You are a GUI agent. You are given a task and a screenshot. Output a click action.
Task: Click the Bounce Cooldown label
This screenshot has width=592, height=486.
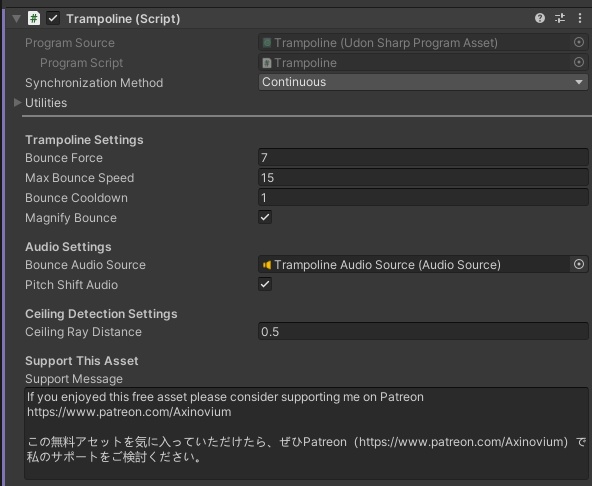tap(76, 198)
